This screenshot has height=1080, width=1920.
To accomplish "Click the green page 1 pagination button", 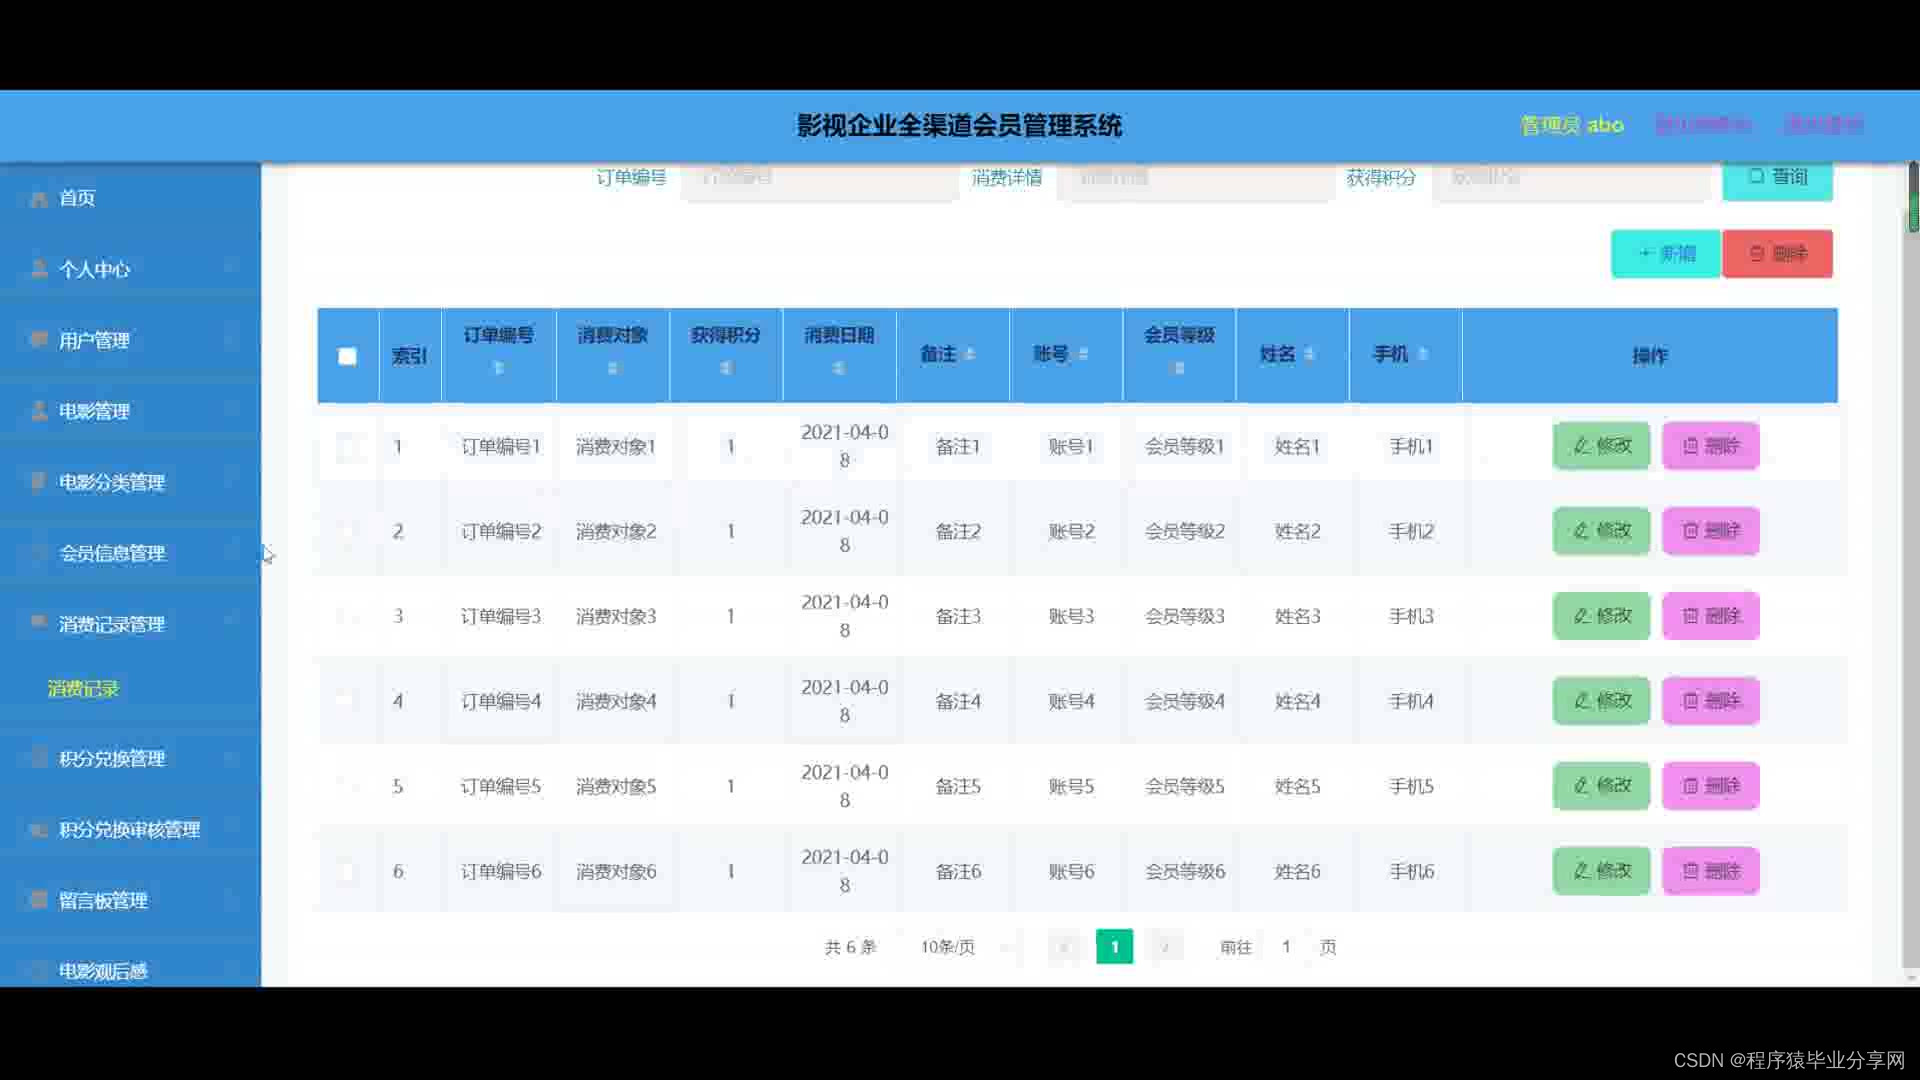I will [1114, 947].
